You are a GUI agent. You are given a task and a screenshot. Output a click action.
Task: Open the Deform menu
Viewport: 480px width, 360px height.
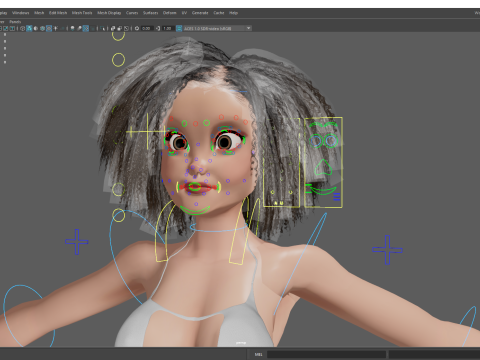169,13
